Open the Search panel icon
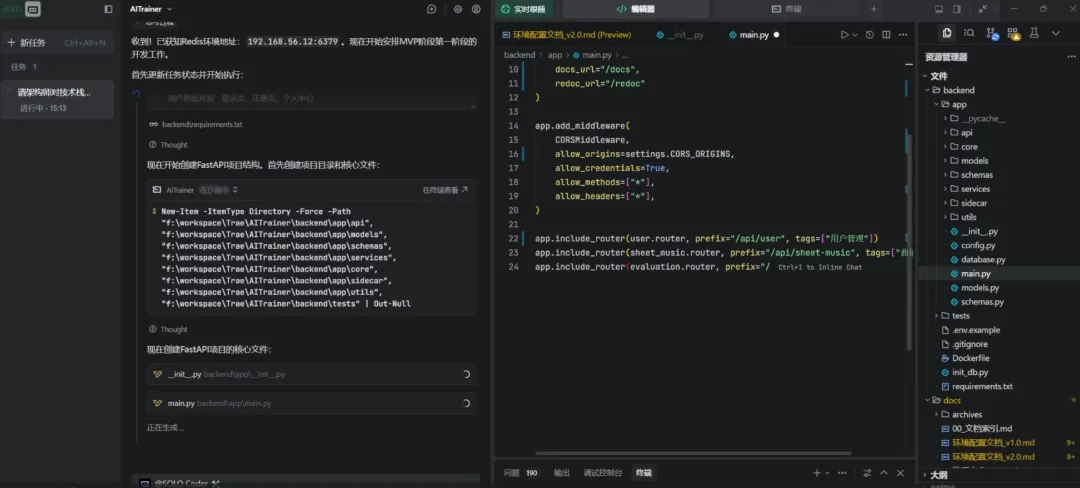1080x488 pixels. pos(969,32)
